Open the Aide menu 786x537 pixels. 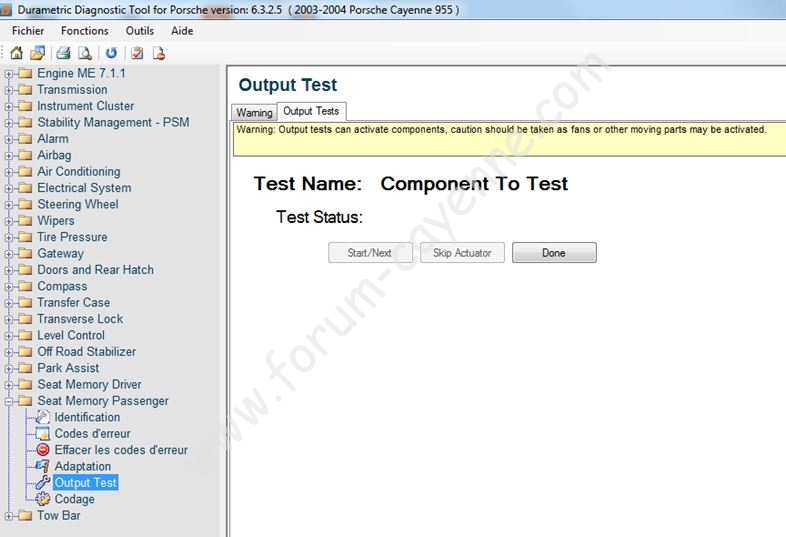point(182,31)
